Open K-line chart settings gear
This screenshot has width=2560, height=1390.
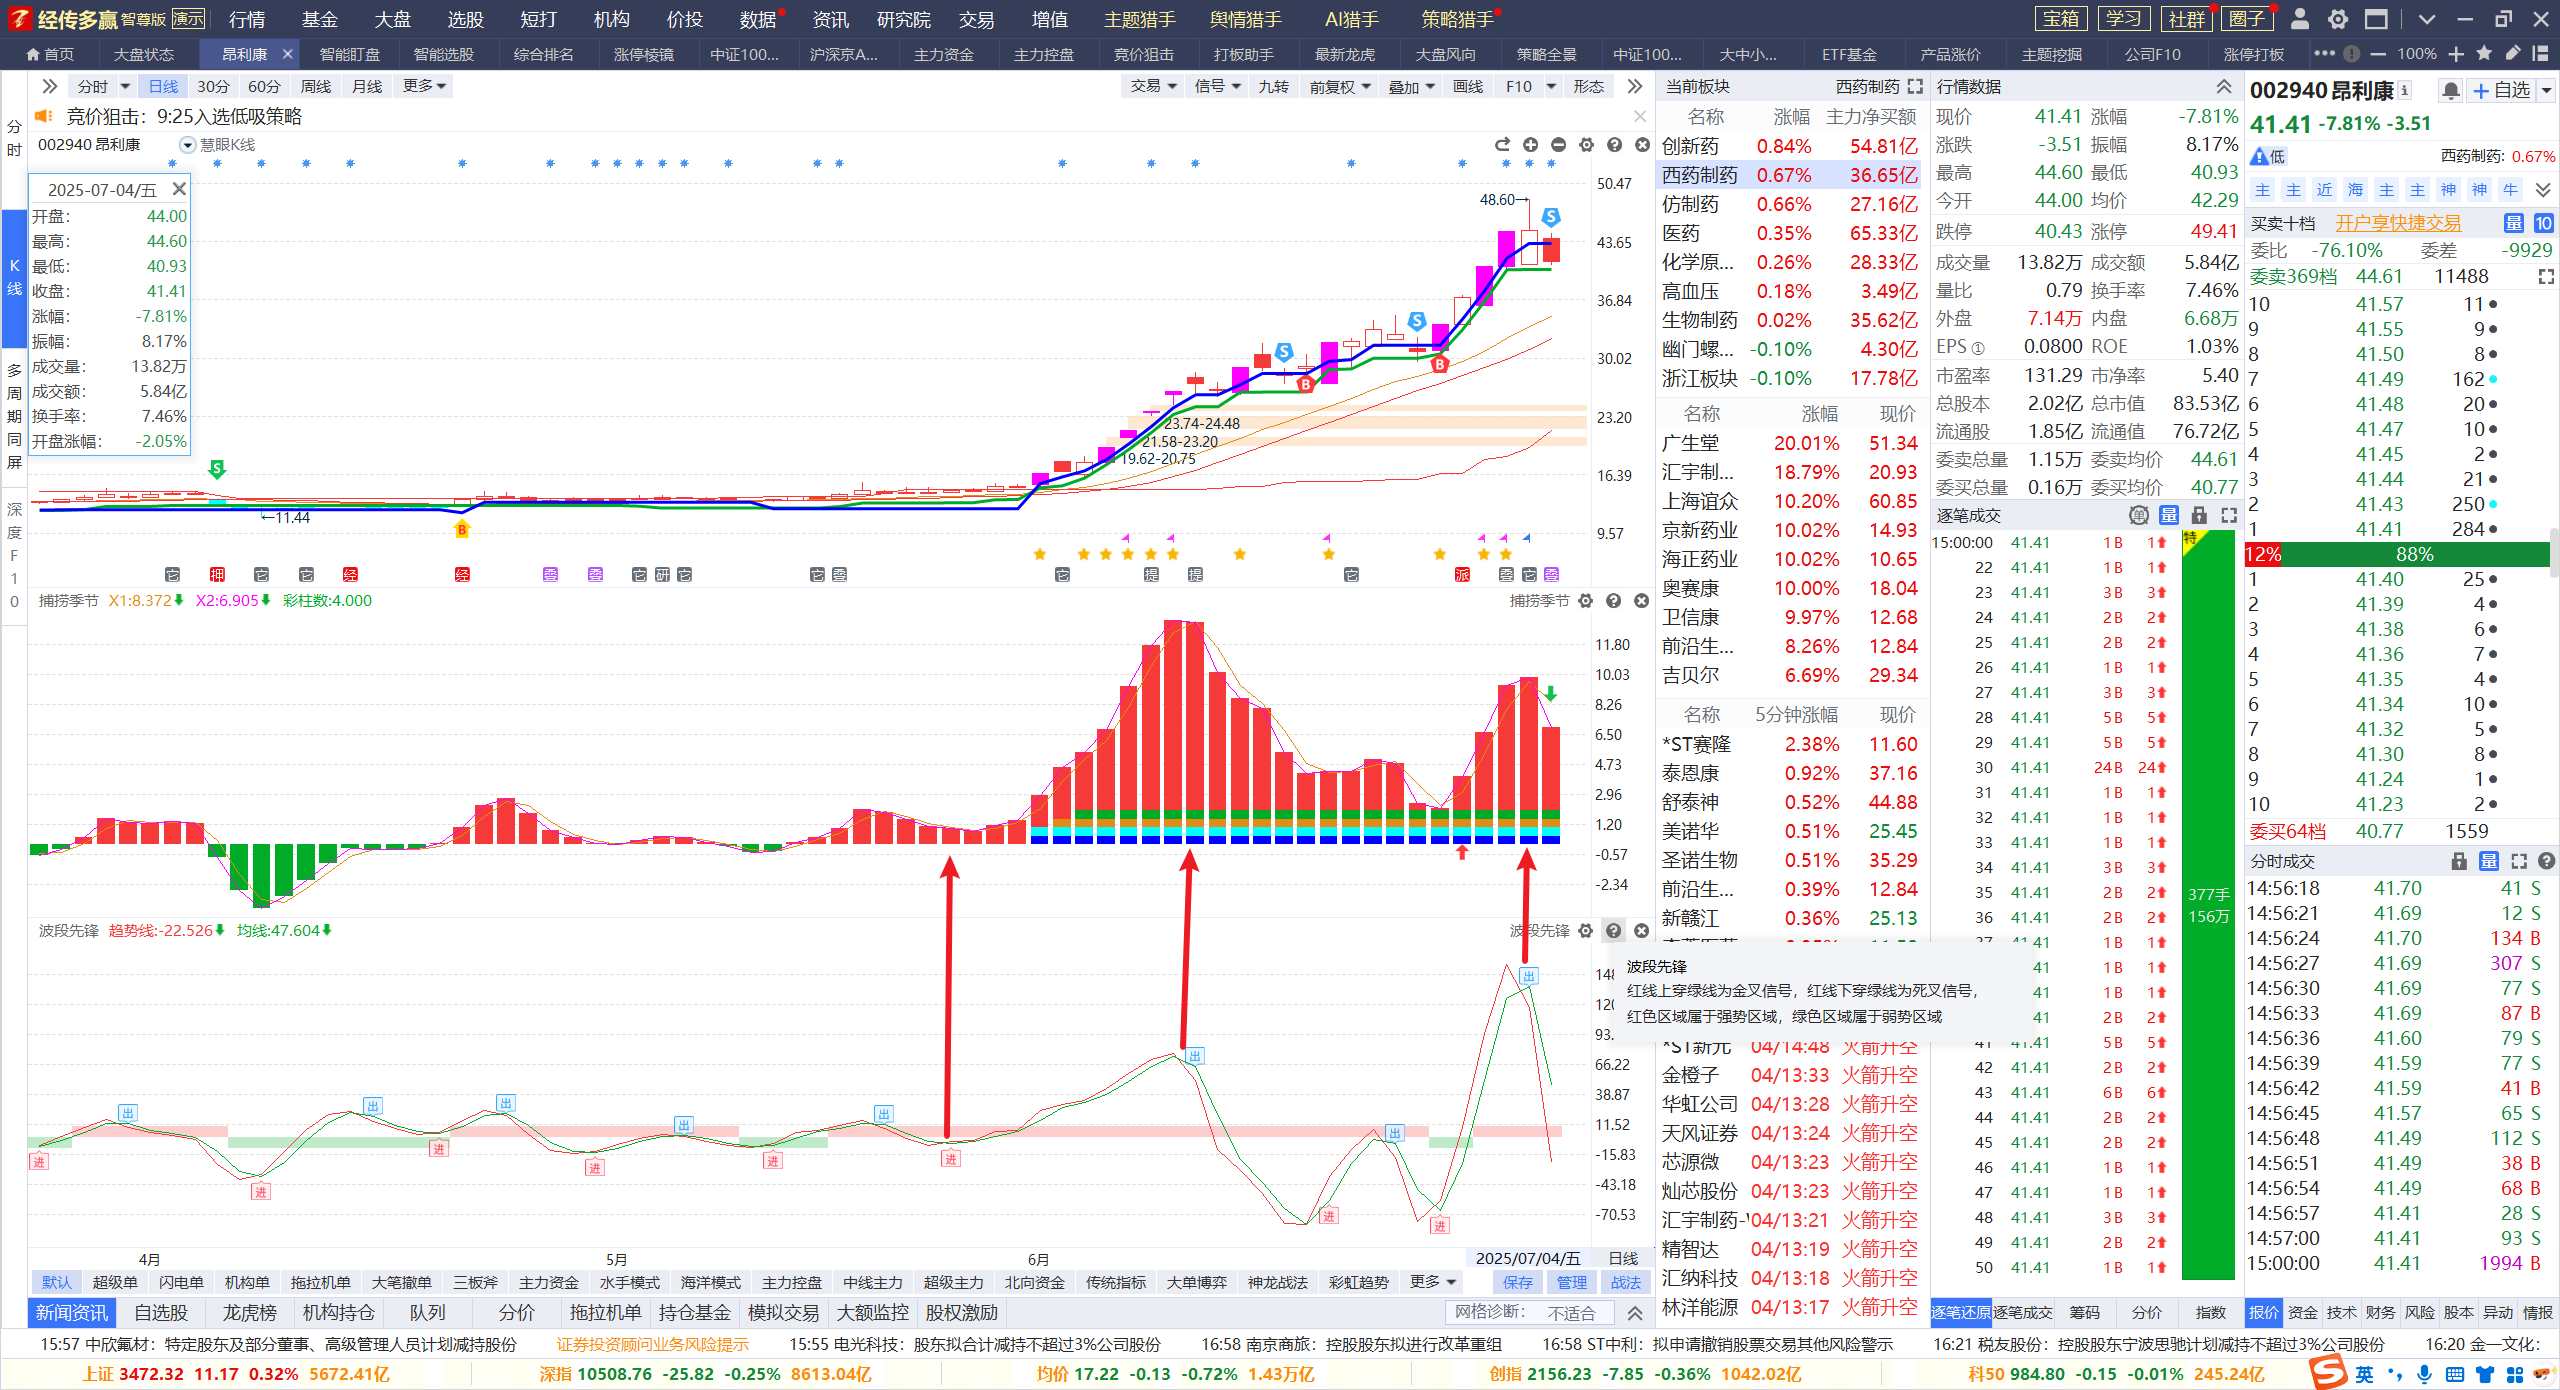[x=1586, y=145]
